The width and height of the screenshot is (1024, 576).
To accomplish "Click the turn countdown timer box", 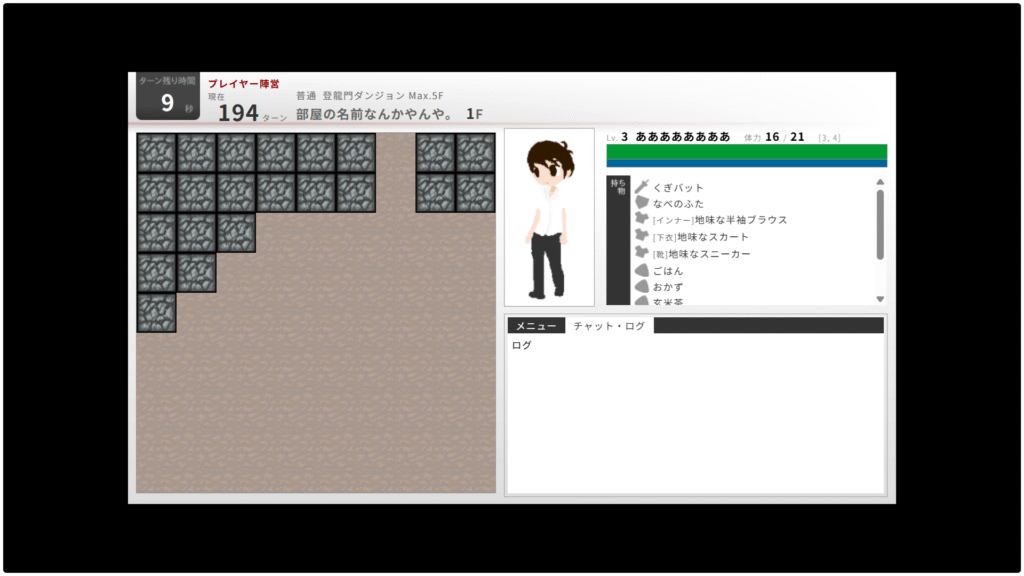I will pyautogui.click(x=167, y=96).
